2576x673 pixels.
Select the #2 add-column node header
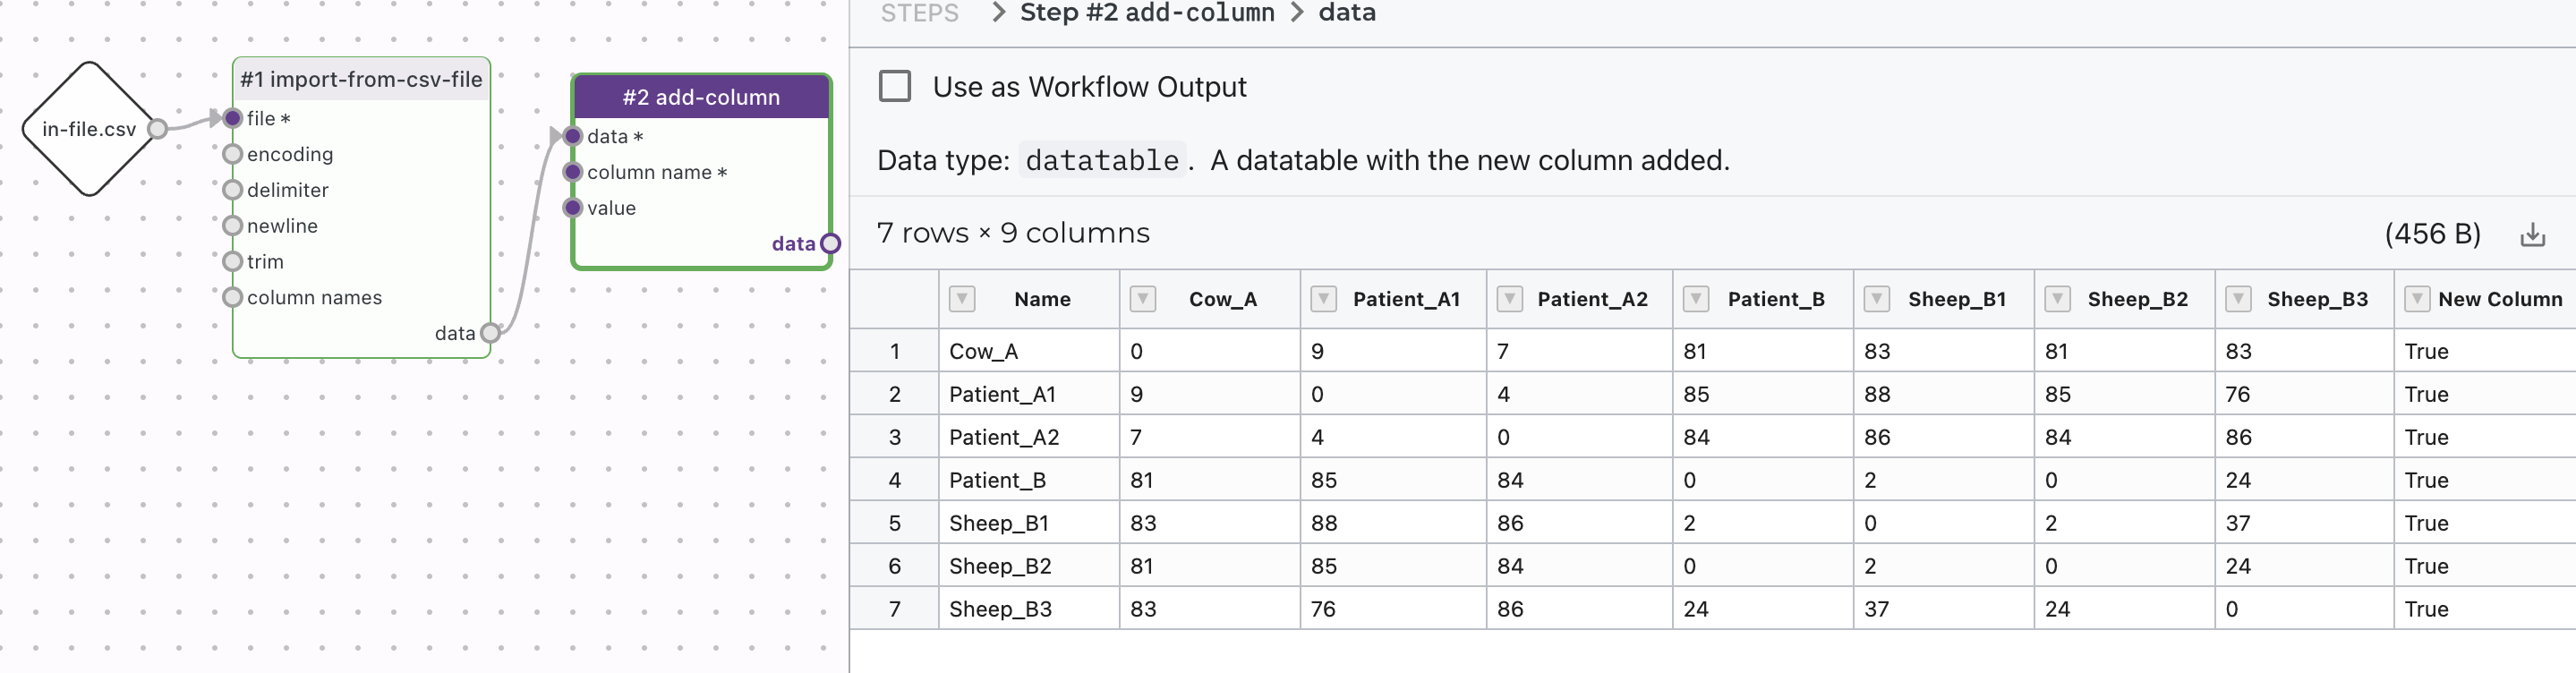(700, 97)
